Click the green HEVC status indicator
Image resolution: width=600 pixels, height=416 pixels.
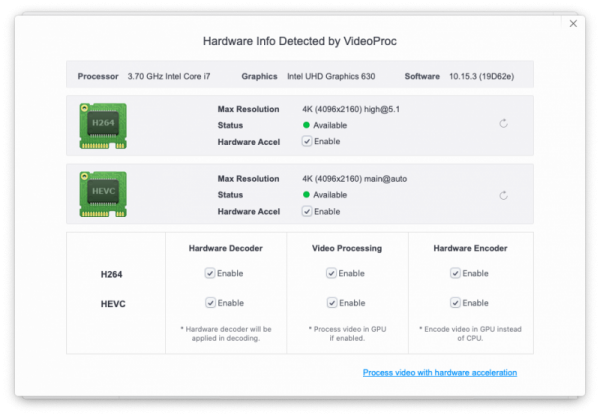306,194
